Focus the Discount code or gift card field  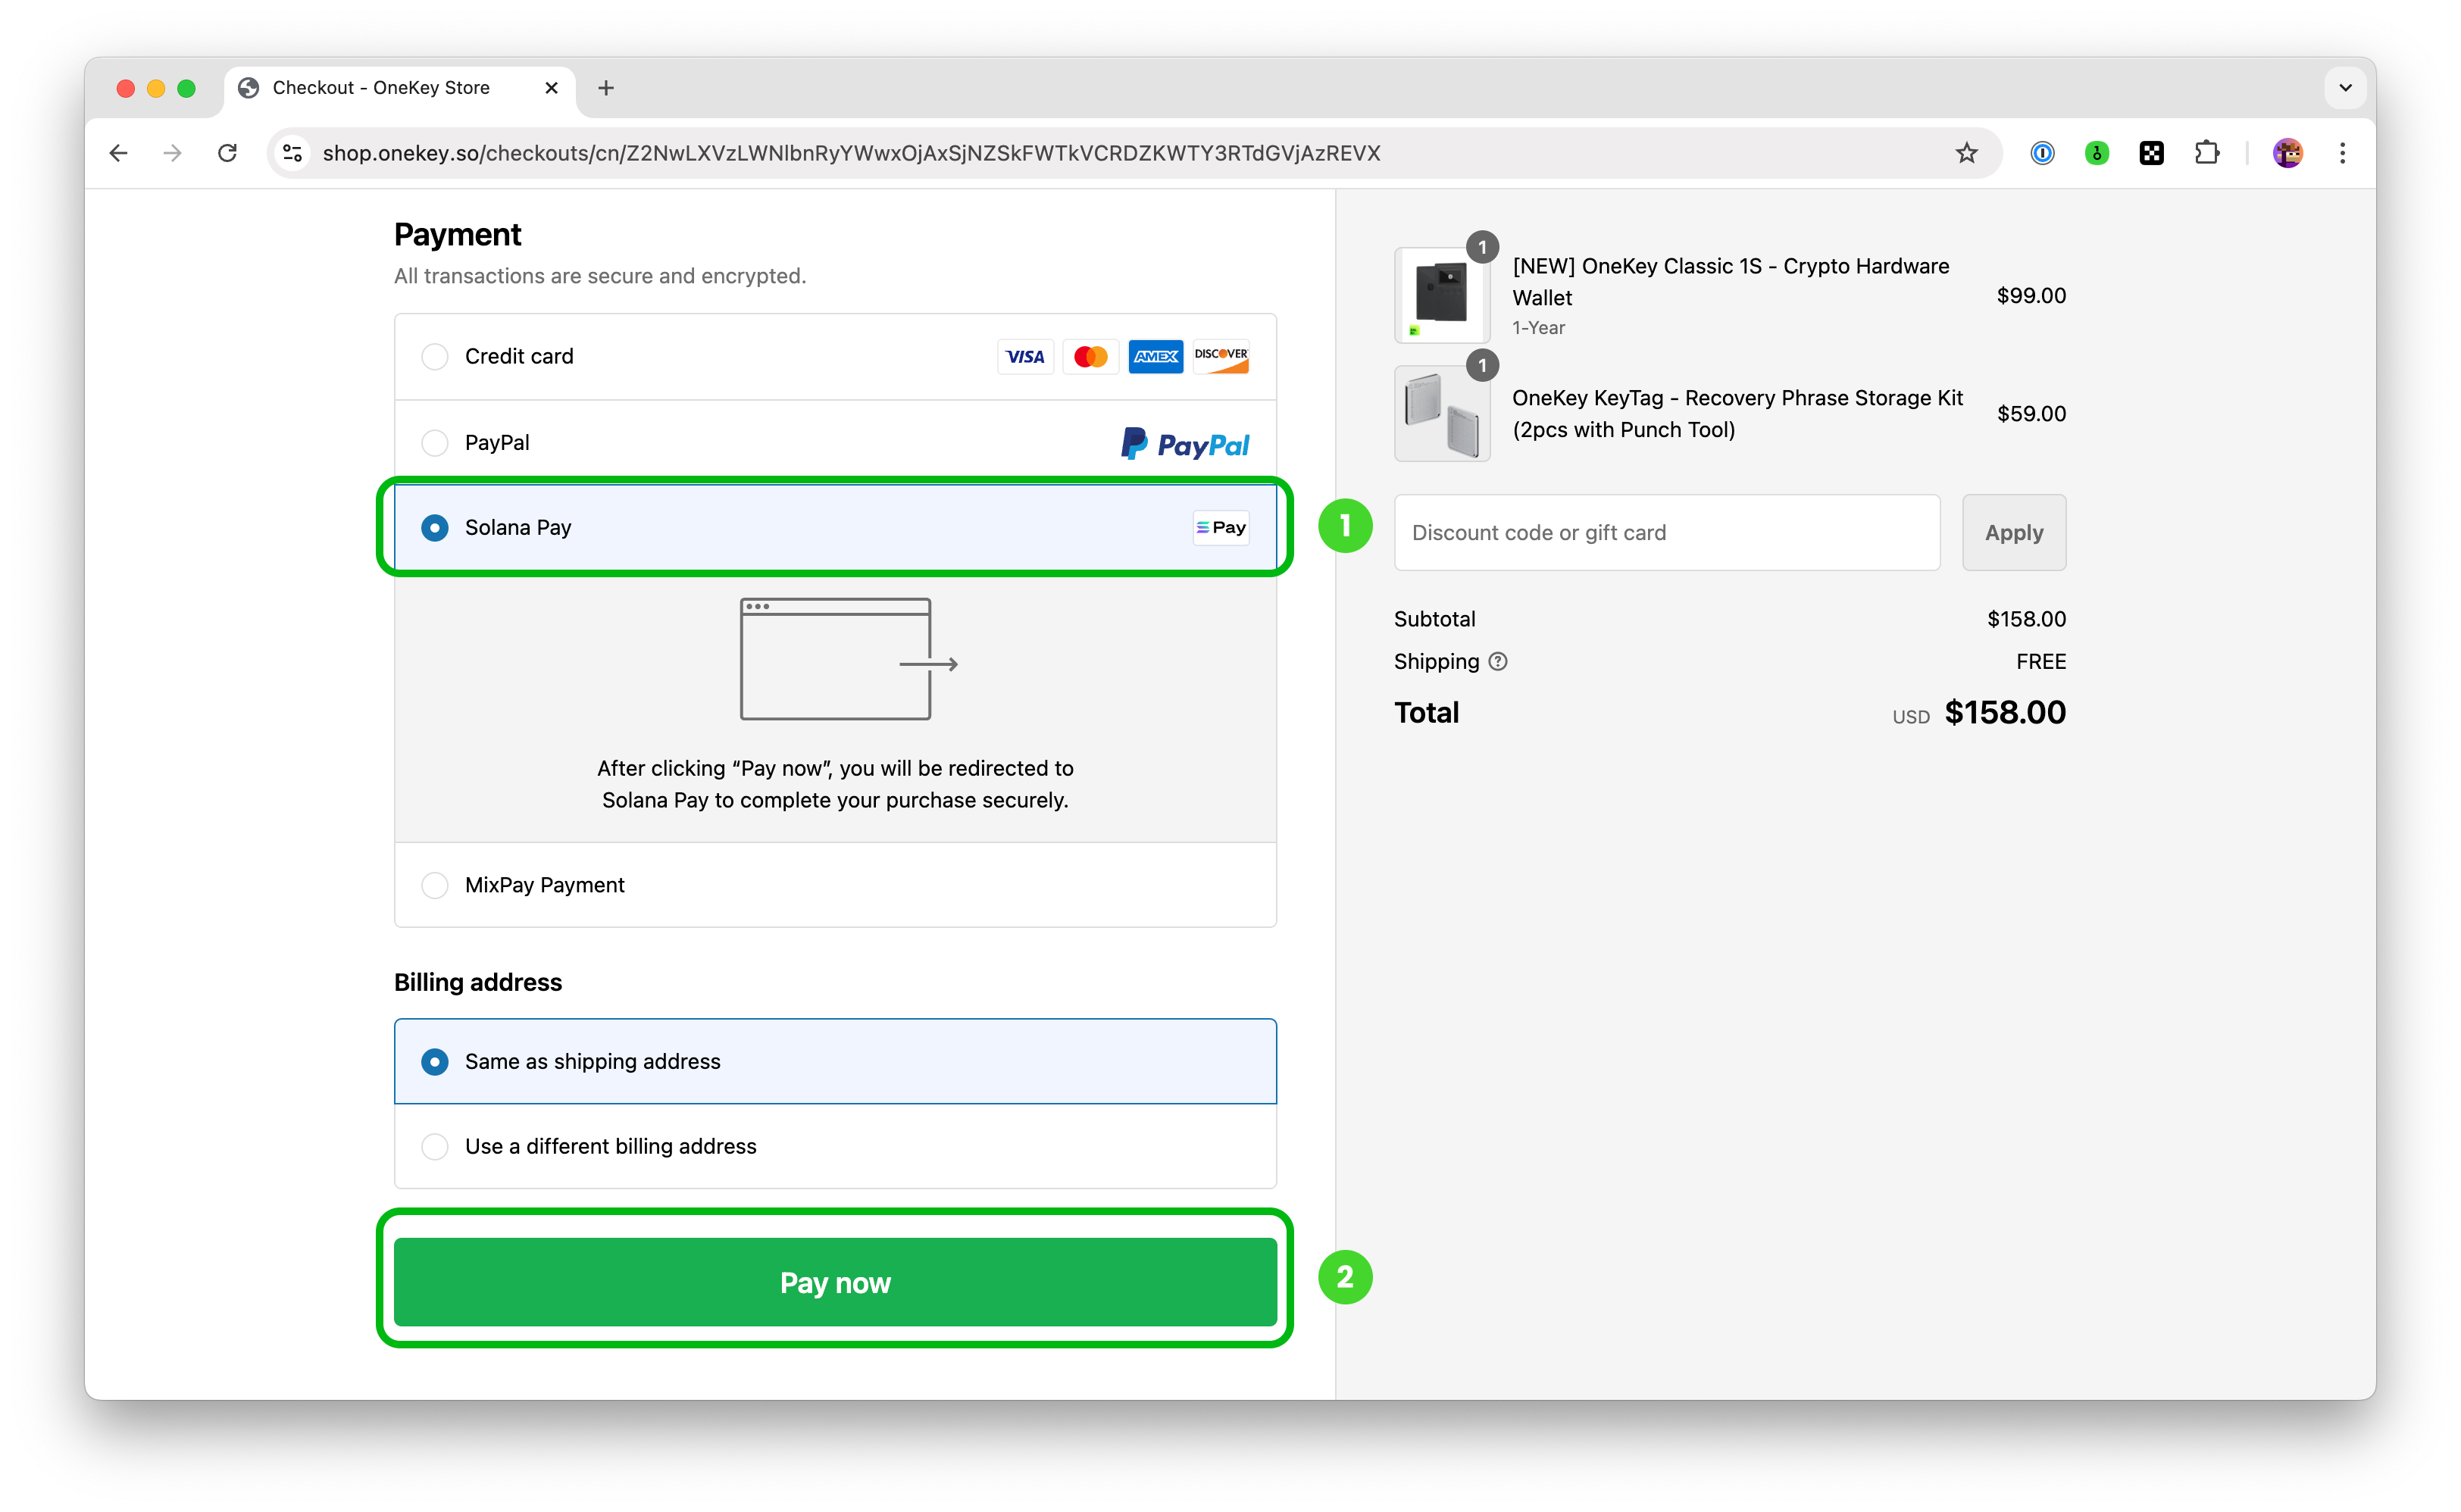coord(1667,532)
